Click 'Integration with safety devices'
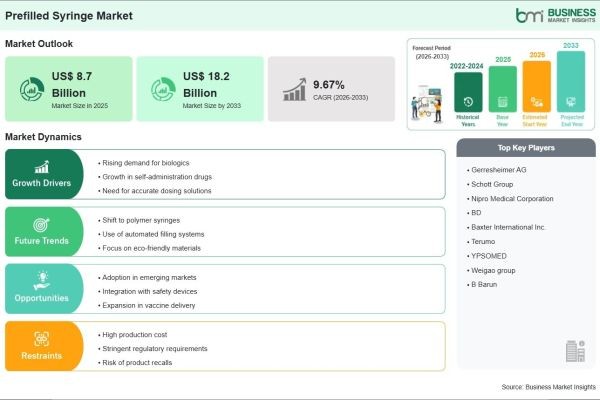This screenshot has width=600, height=400. pyautogui.click(x=150, y=291)
